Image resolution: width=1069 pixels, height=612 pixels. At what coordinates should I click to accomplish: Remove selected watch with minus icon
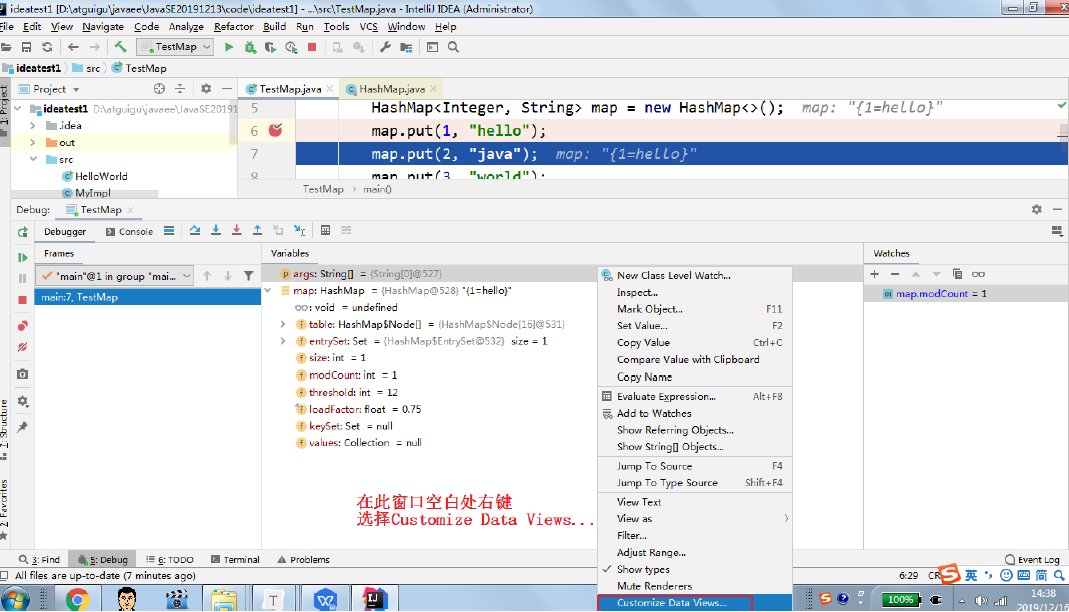[x=895, y=274]
